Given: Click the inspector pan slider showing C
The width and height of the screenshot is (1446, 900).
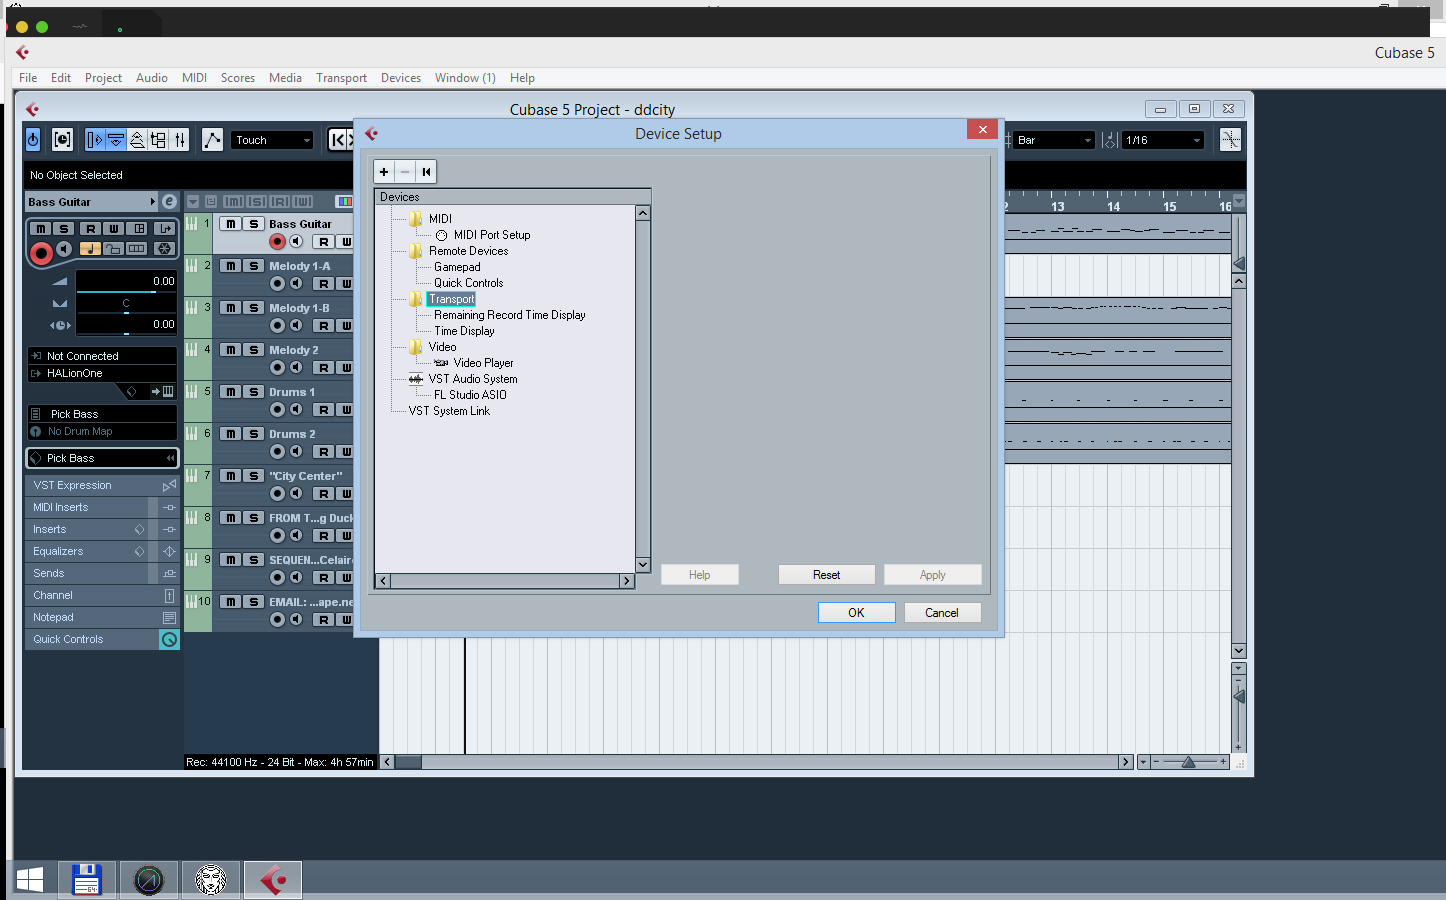Looking at the screenshot, I should pos(126,303).
